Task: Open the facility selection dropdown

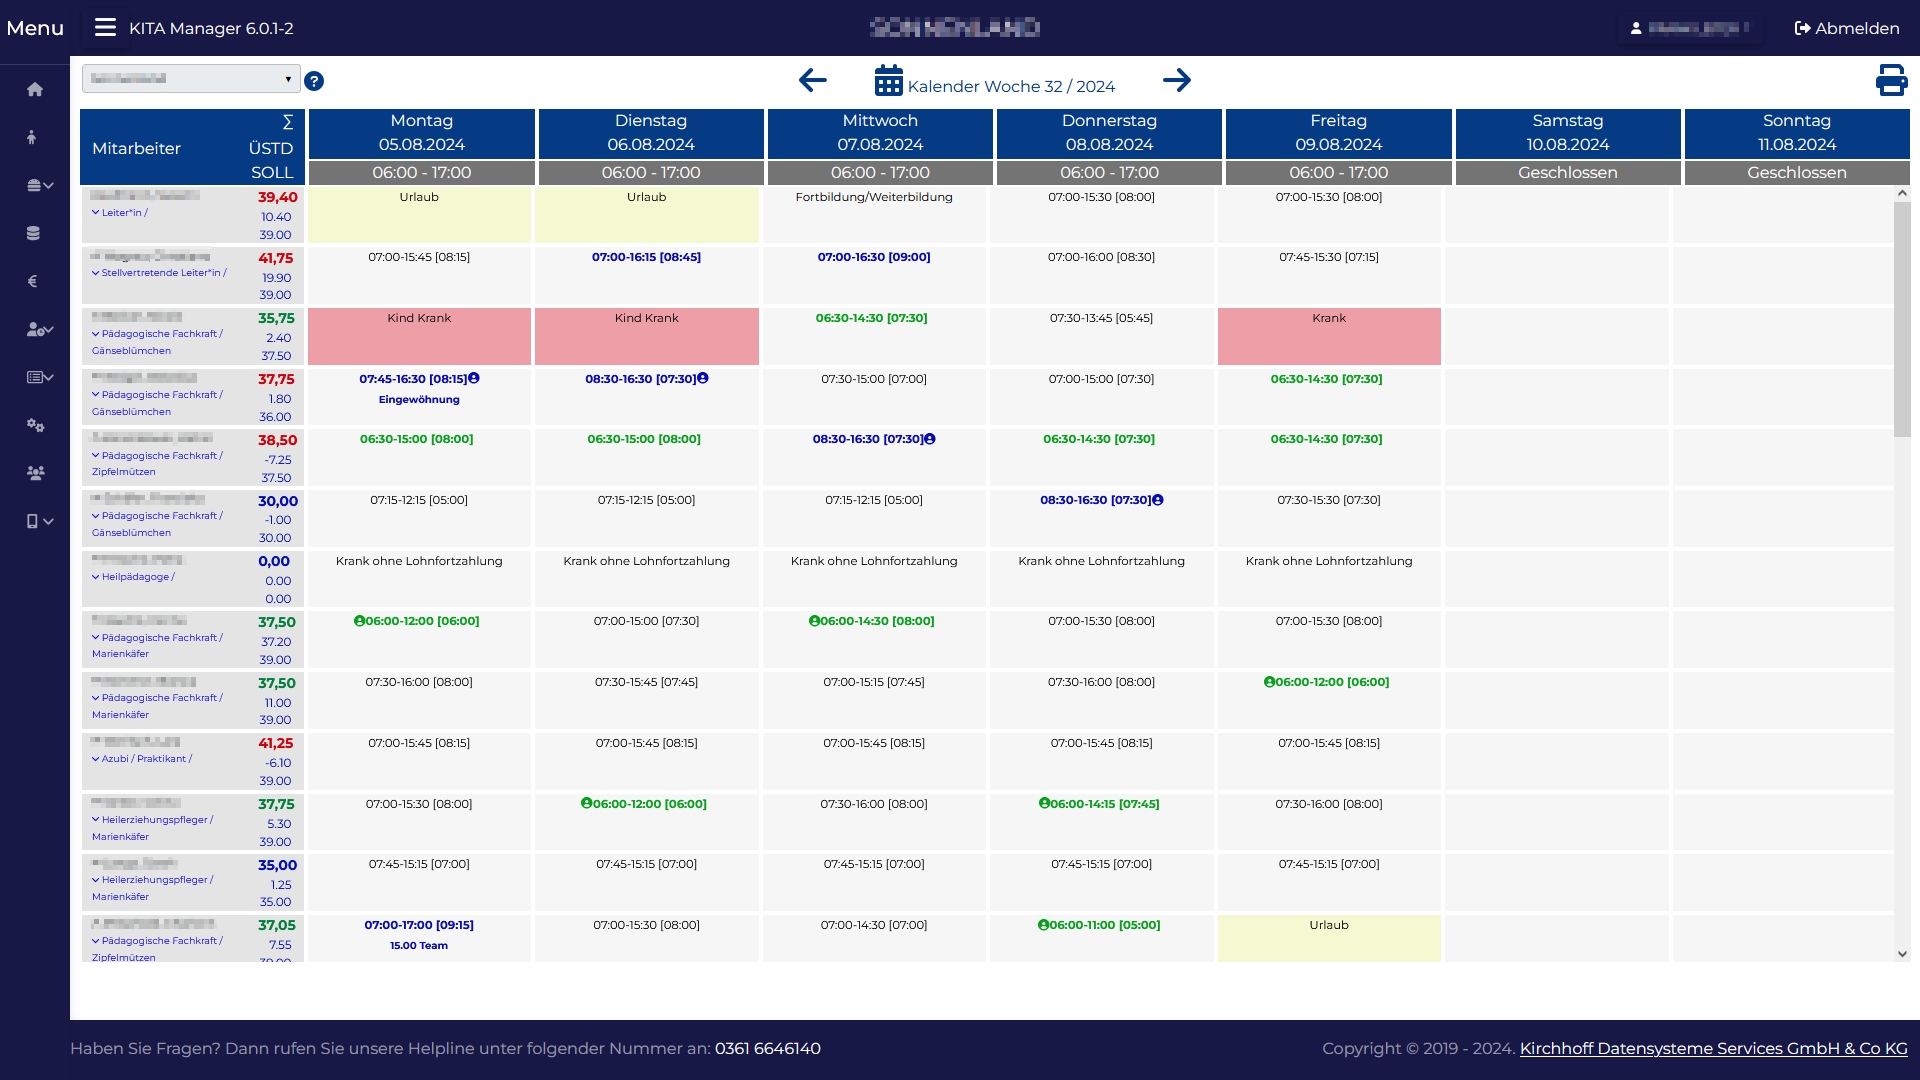Action: [x=191, y=78]
